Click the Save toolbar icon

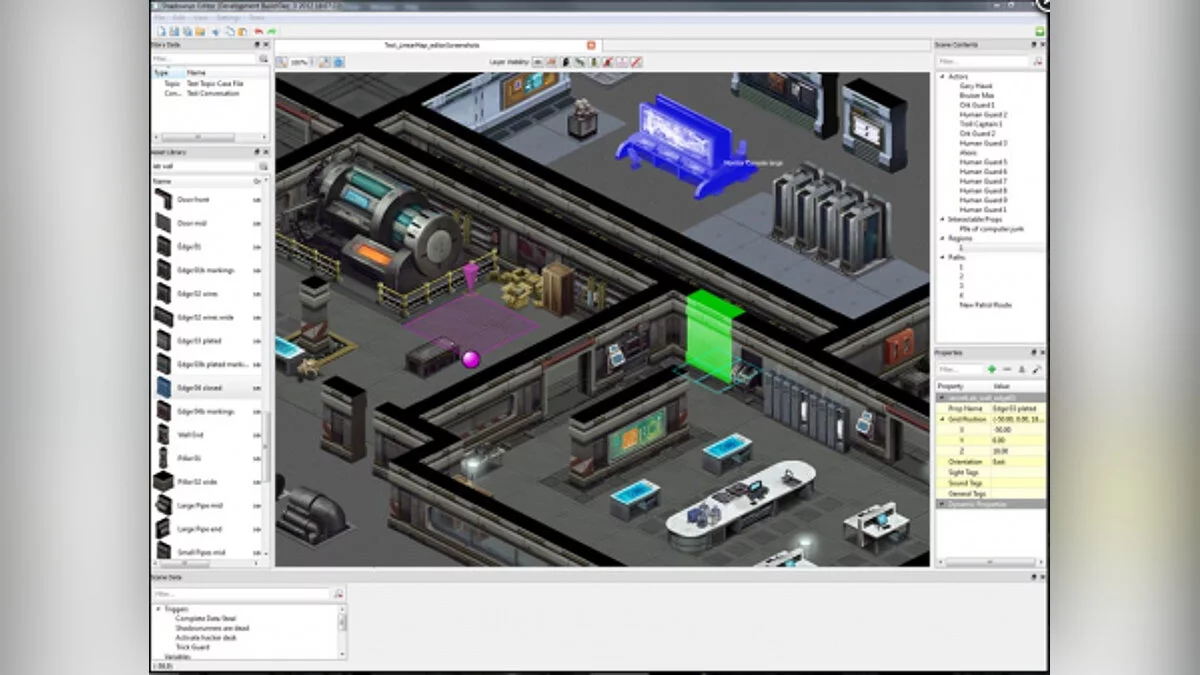point(176,31)
